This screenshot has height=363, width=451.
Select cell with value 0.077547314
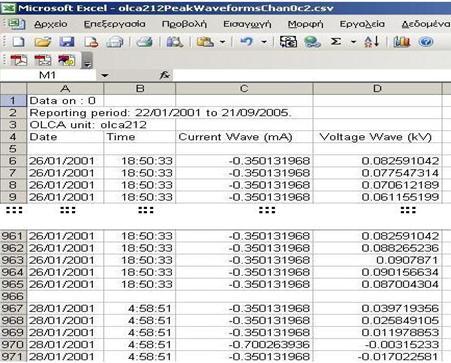[x=377, y=173]
